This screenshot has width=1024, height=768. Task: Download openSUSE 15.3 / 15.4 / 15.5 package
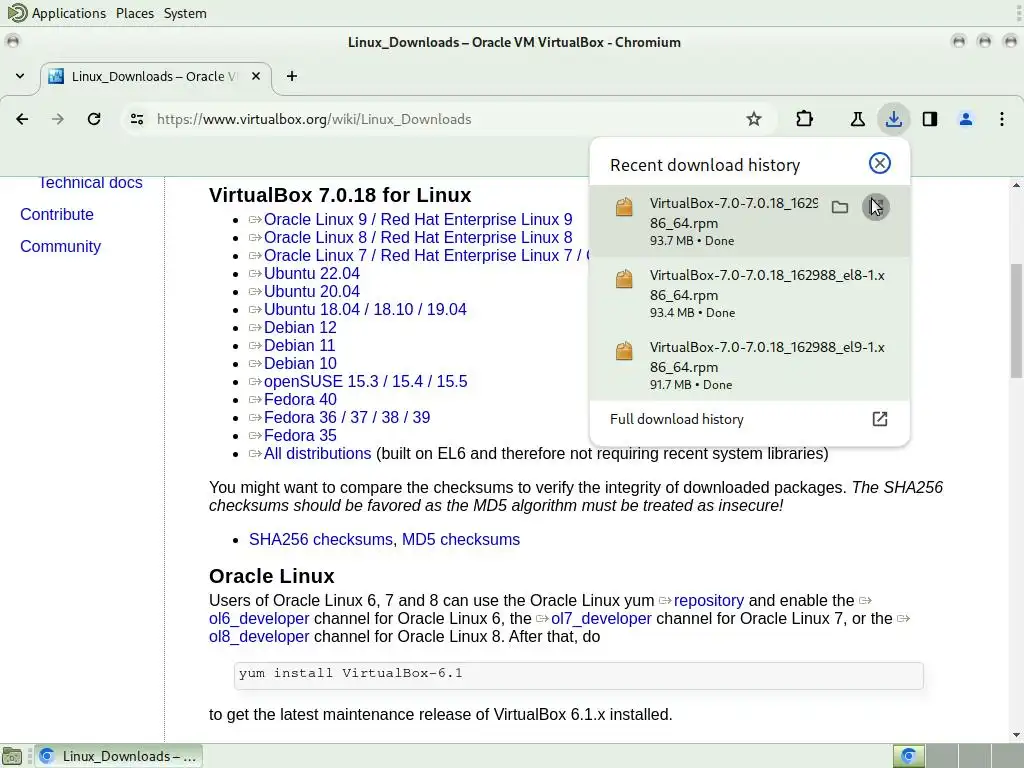pyautogui.click(x=366, y=381)
